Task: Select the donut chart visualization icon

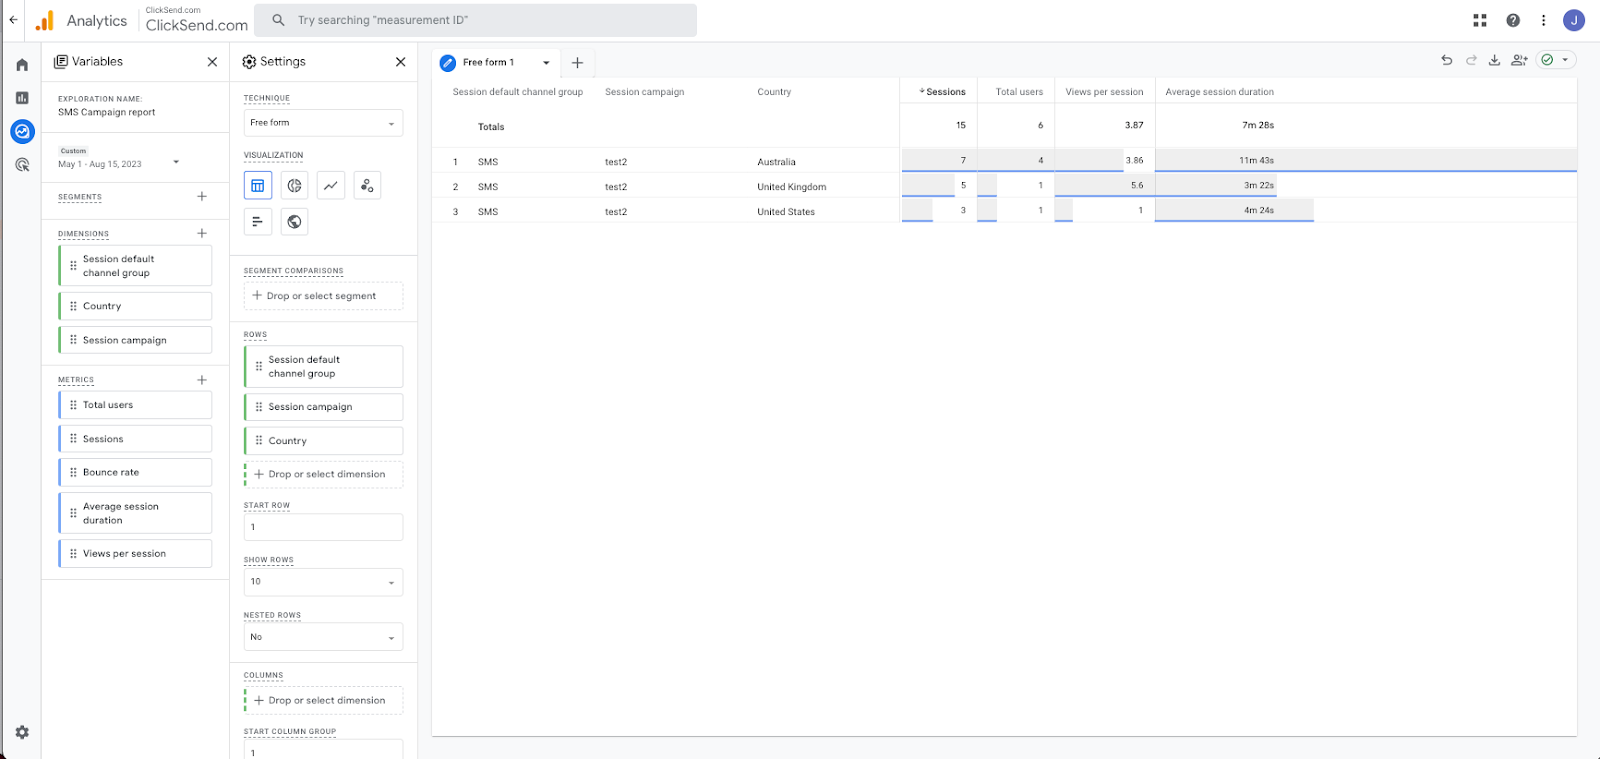Action: [x=294, y=185]
